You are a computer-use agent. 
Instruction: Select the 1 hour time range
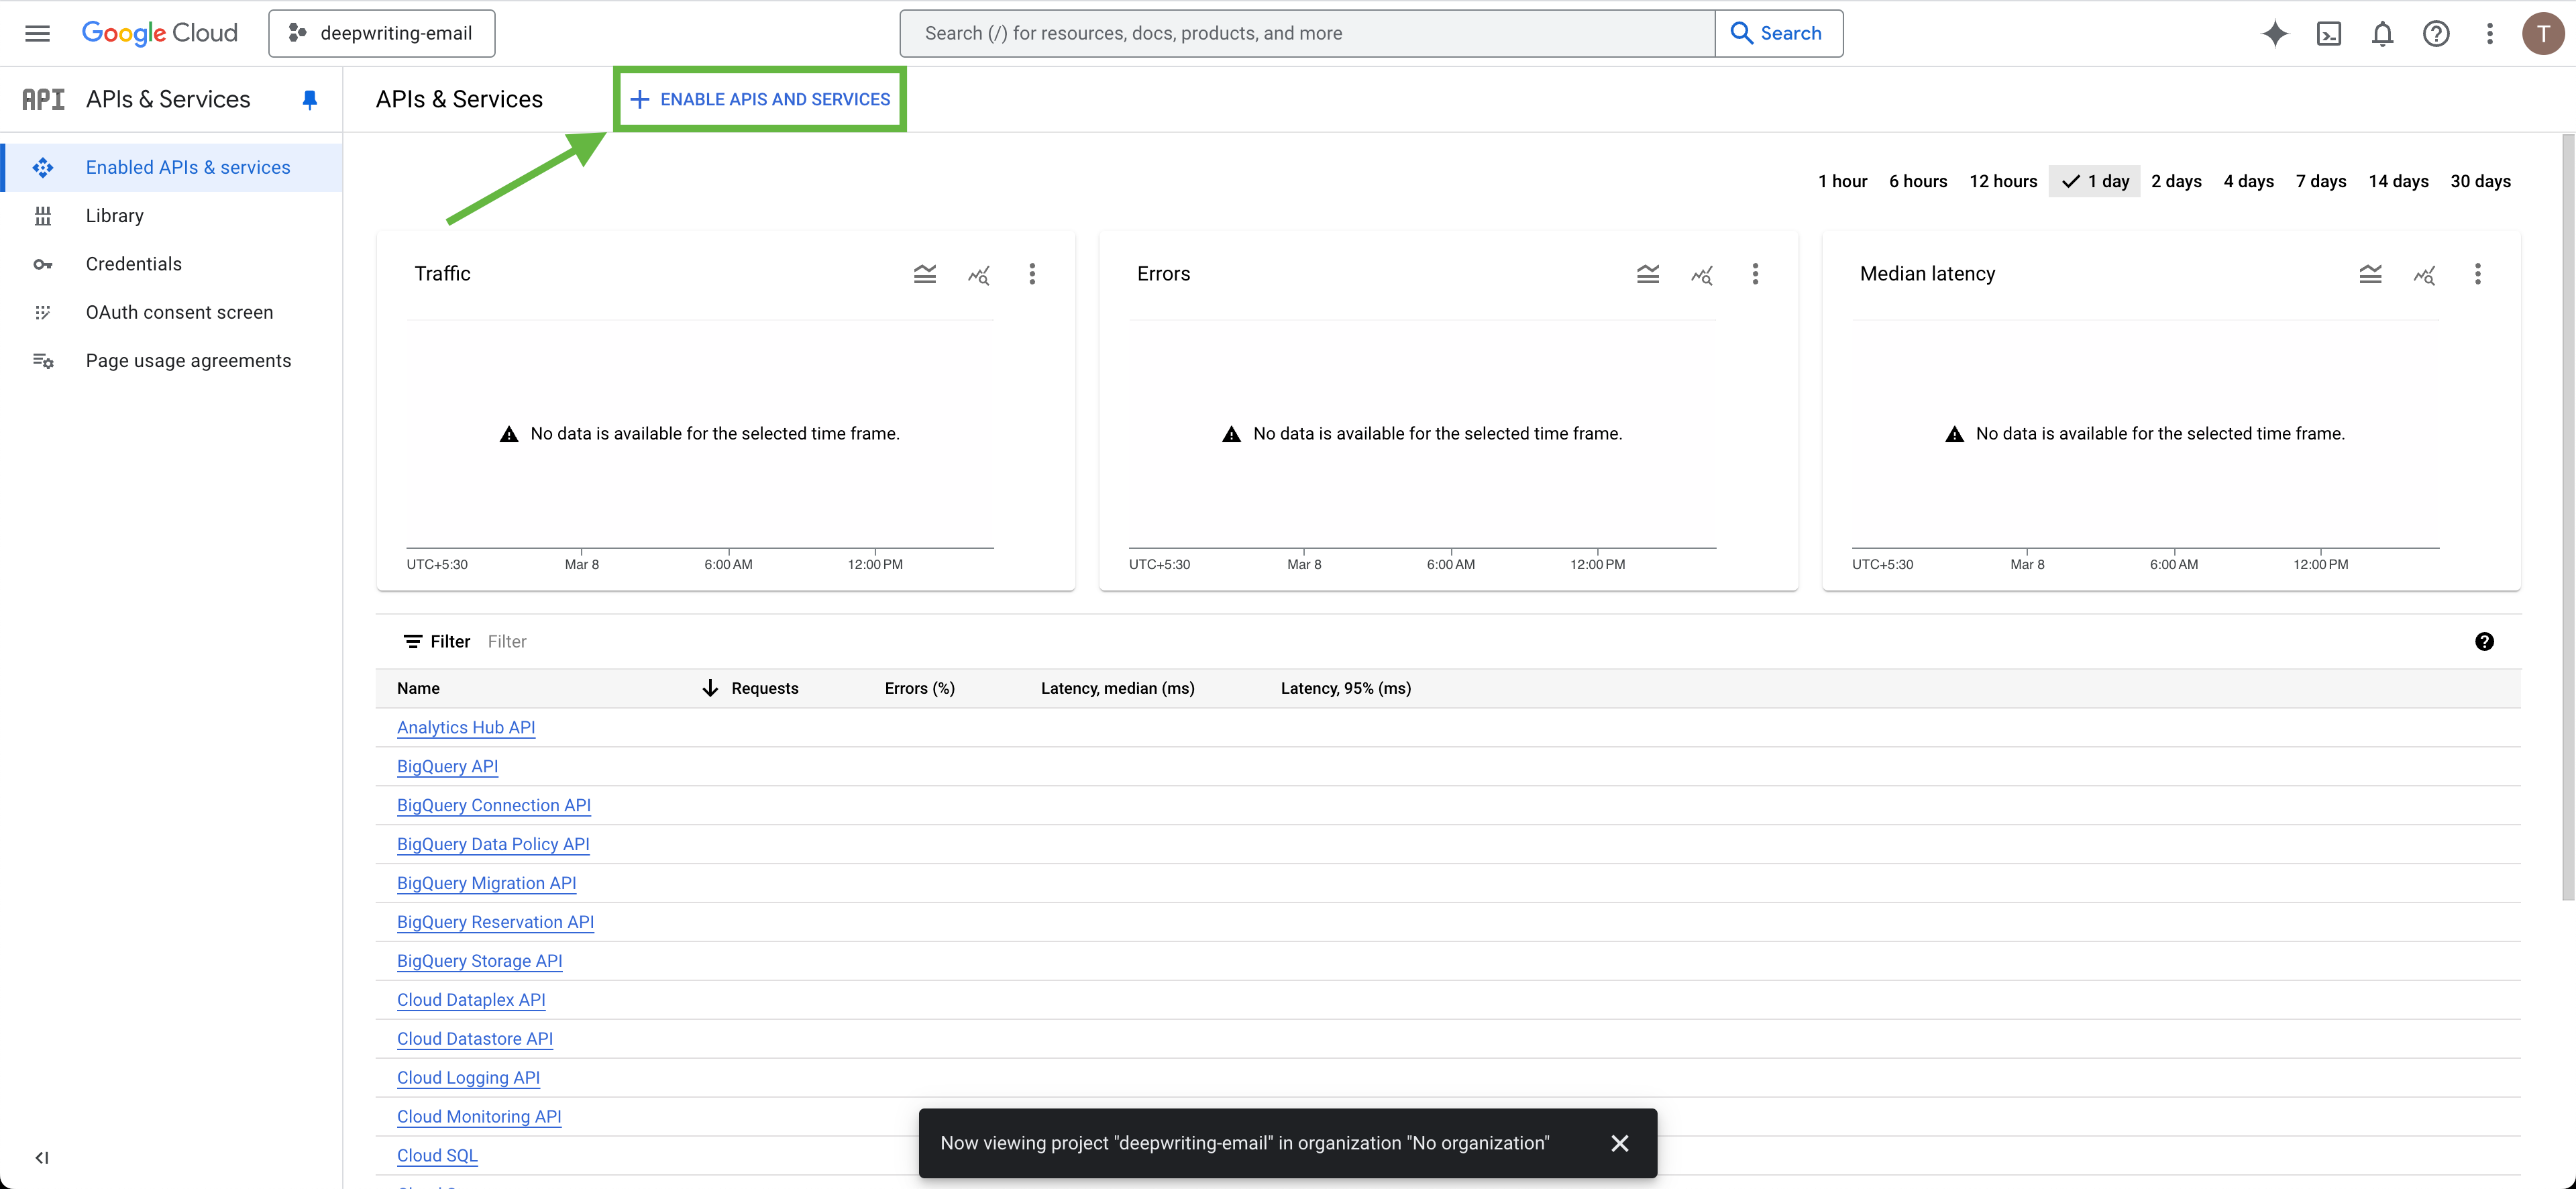point(1842,181)
